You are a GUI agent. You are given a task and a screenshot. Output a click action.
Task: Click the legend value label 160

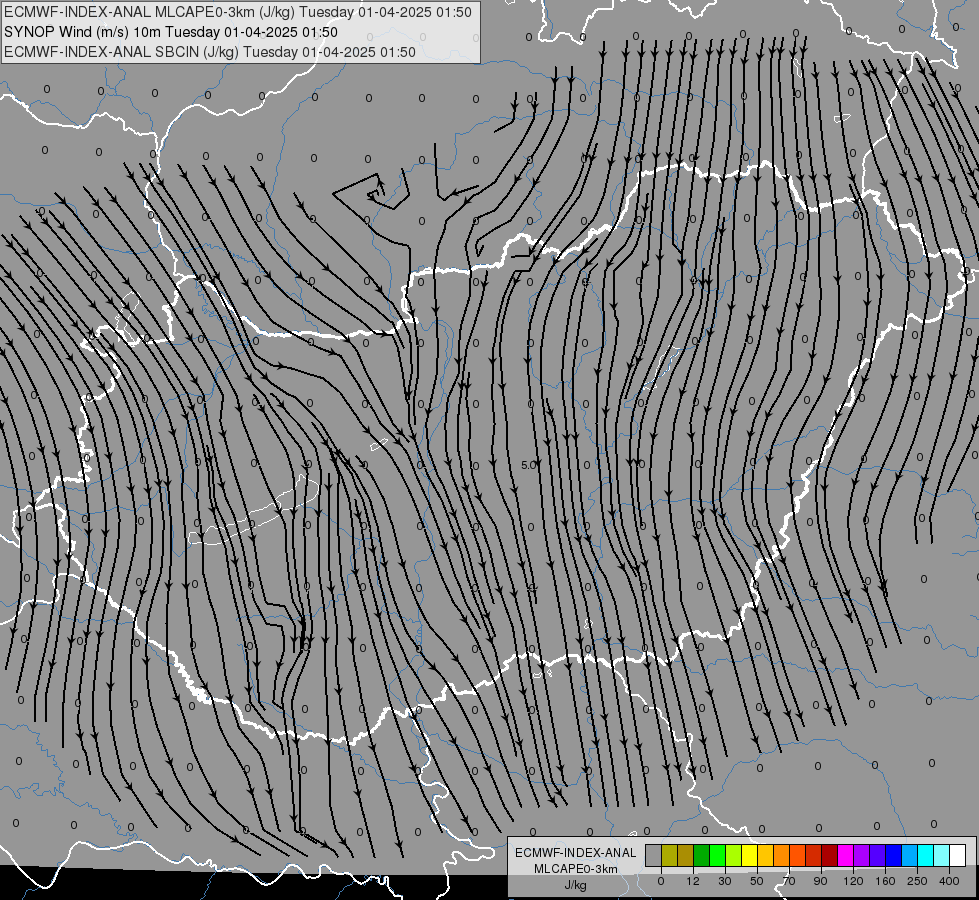coord(885,881)
